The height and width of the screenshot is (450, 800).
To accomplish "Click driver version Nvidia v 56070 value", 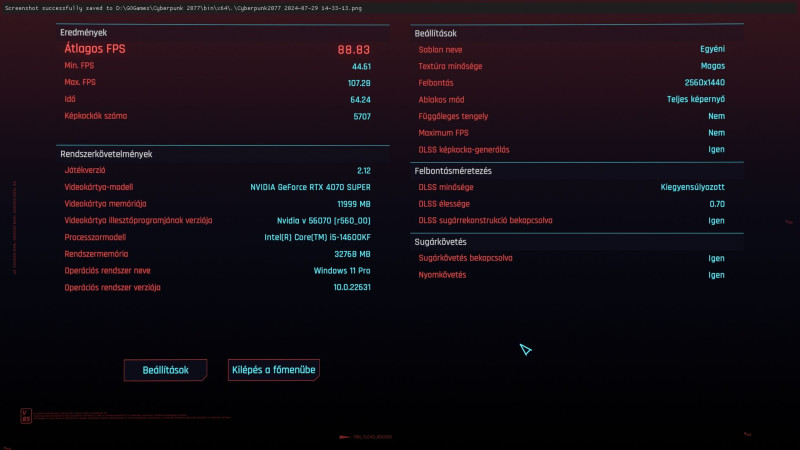I will [x=323, y=221].
